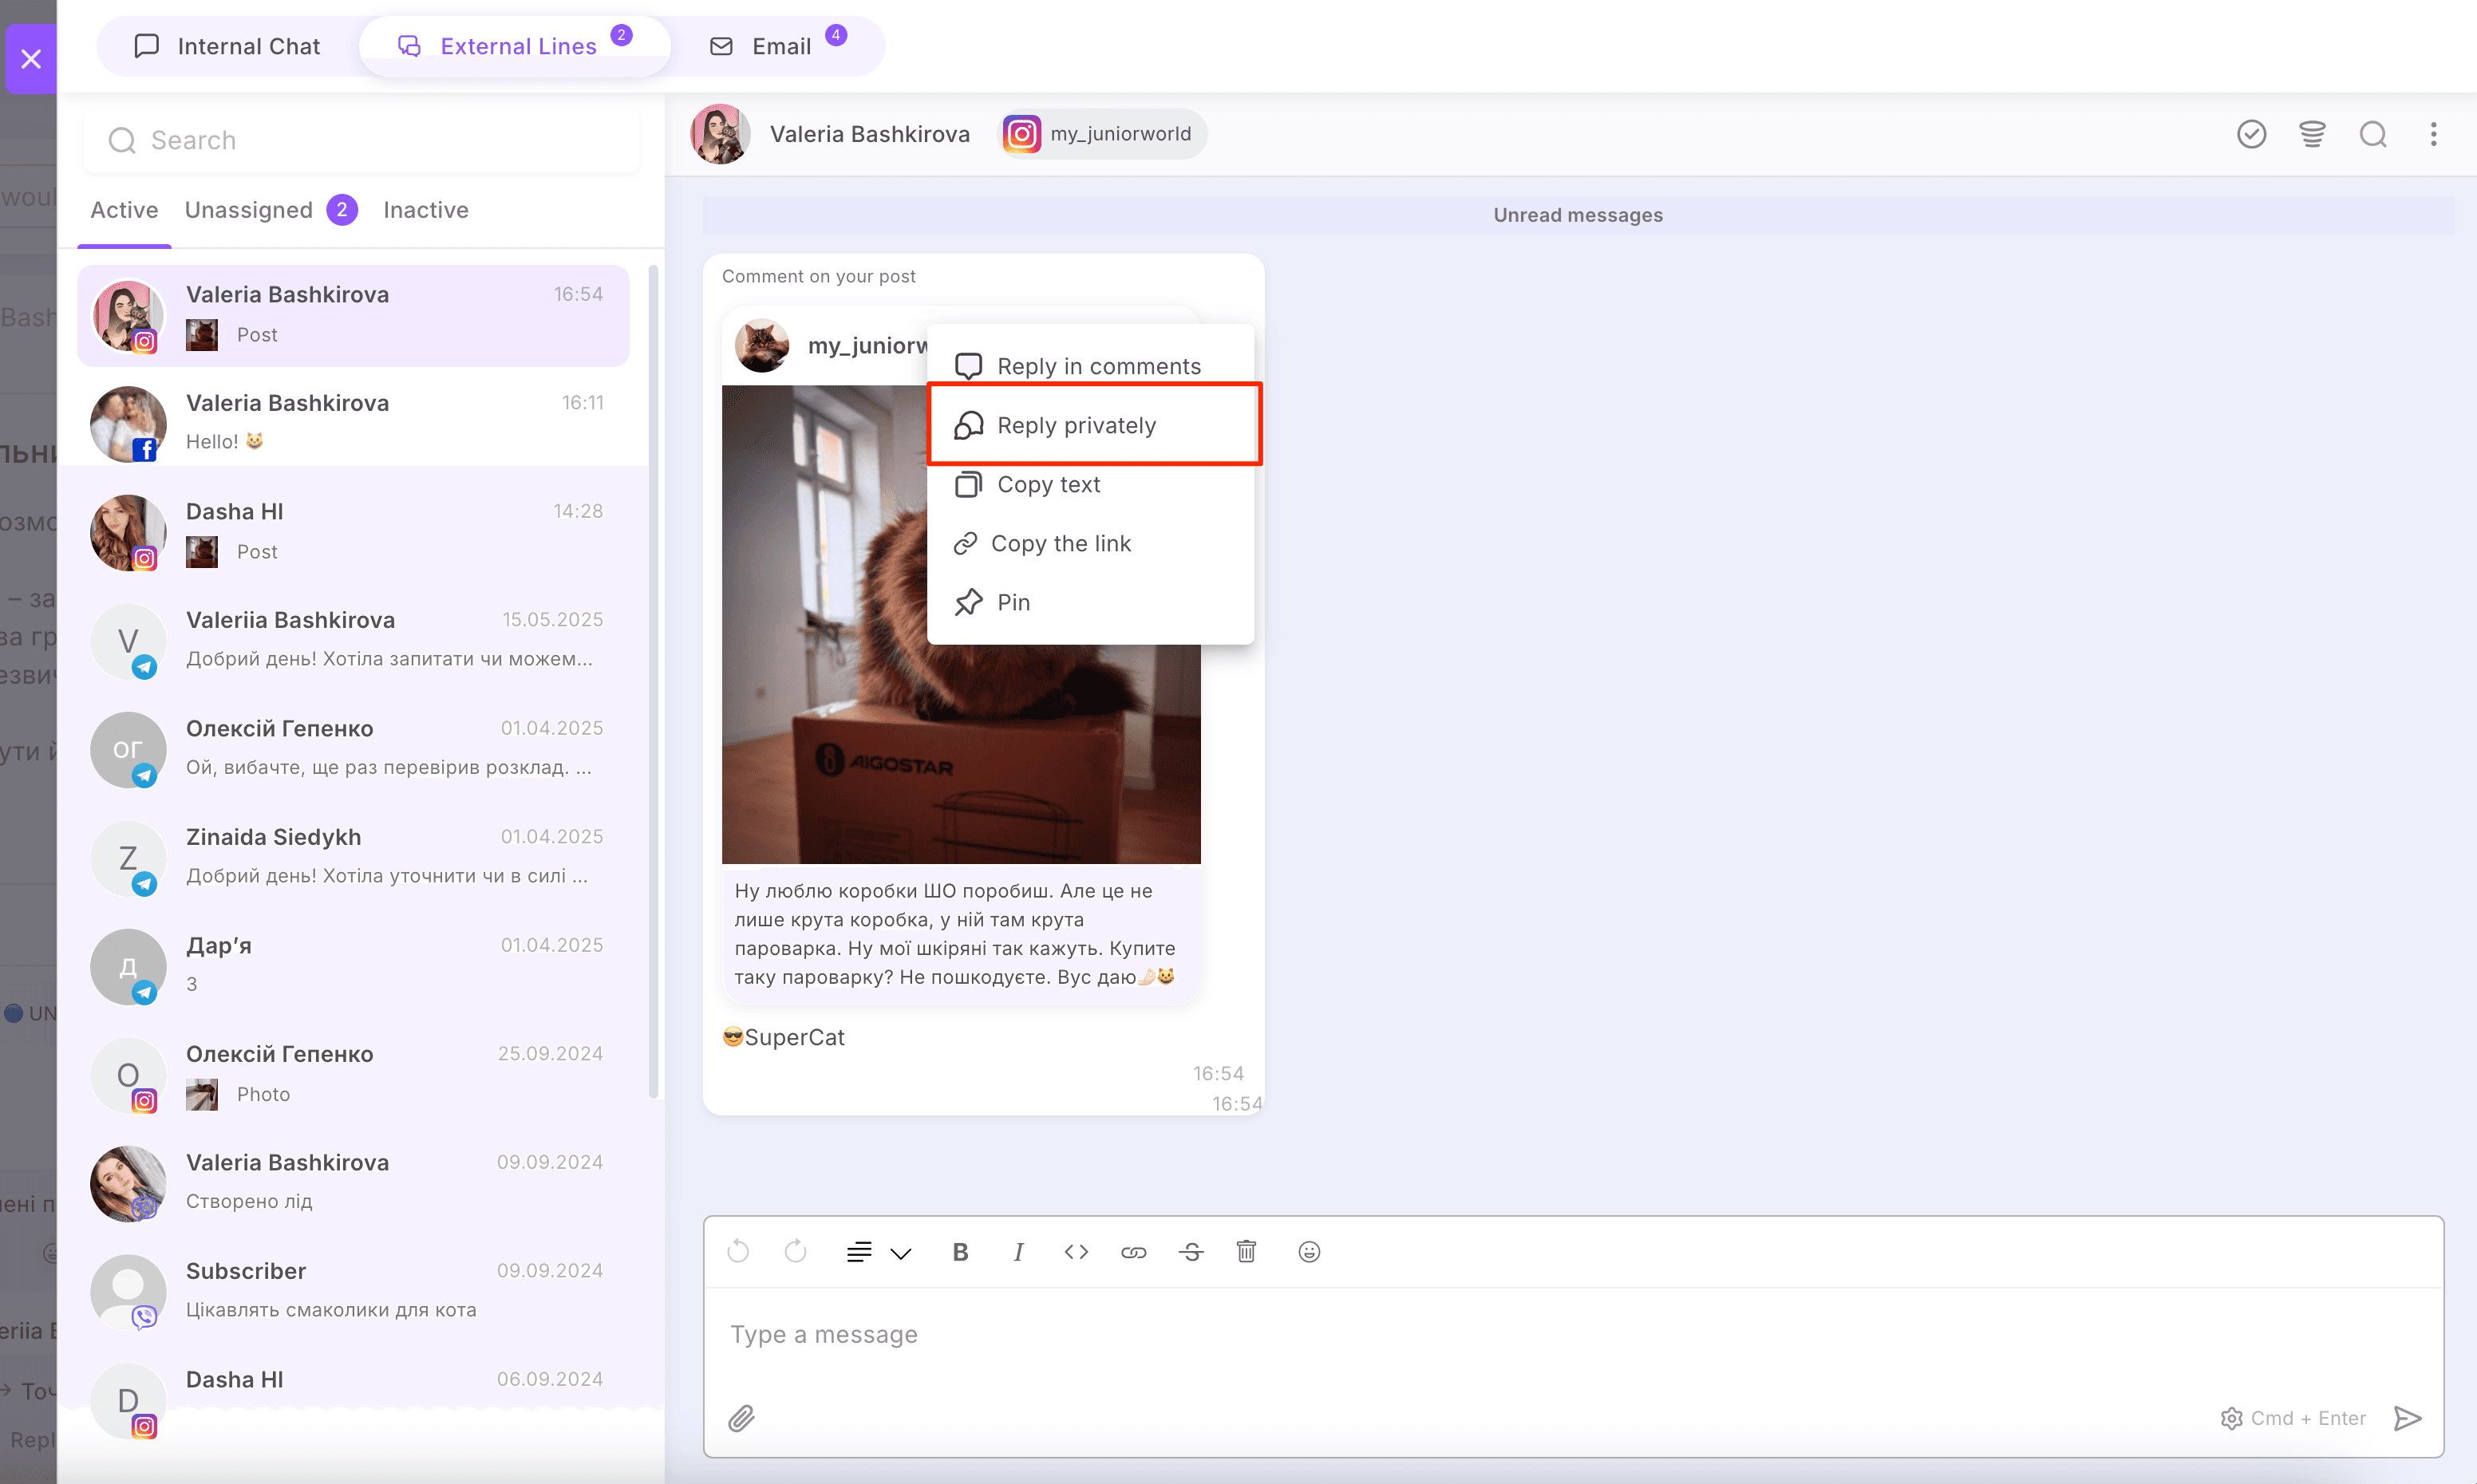Toggle bold formatting in message editor

[x=960, y=1252]
